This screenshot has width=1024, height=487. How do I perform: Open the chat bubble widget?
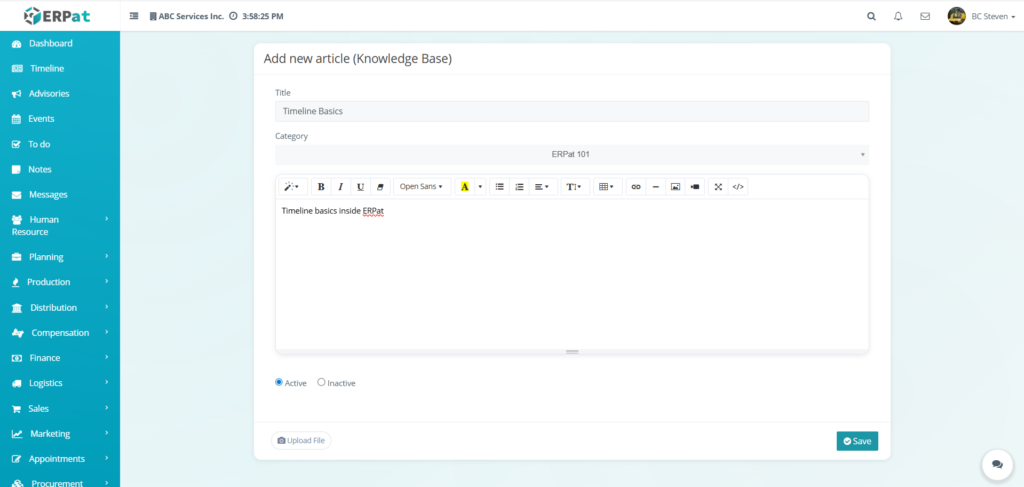pos(996,464)
